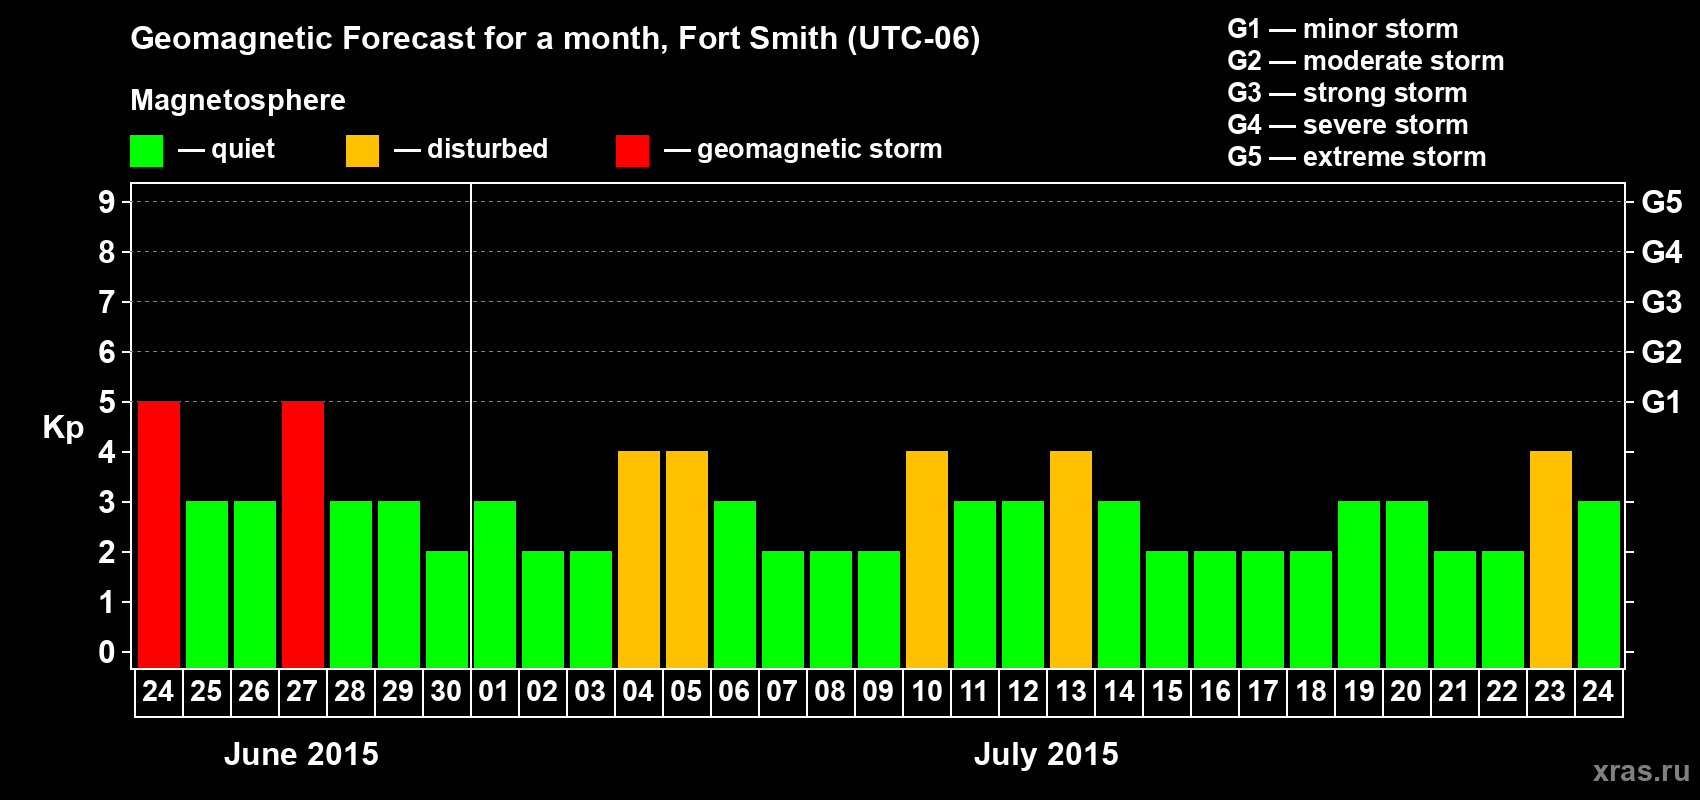
Task: Click the 'G2 — moderate storm' legend text
Action: [1366, 61]
